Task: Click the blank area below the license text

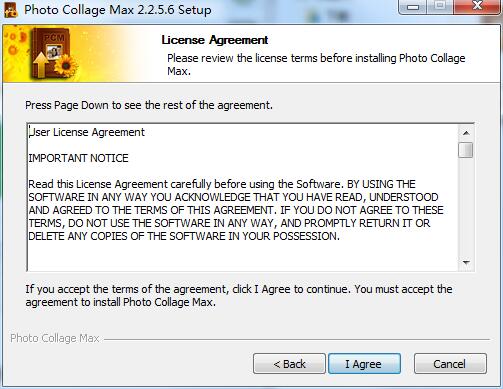Action: click(x=243, y=257)
